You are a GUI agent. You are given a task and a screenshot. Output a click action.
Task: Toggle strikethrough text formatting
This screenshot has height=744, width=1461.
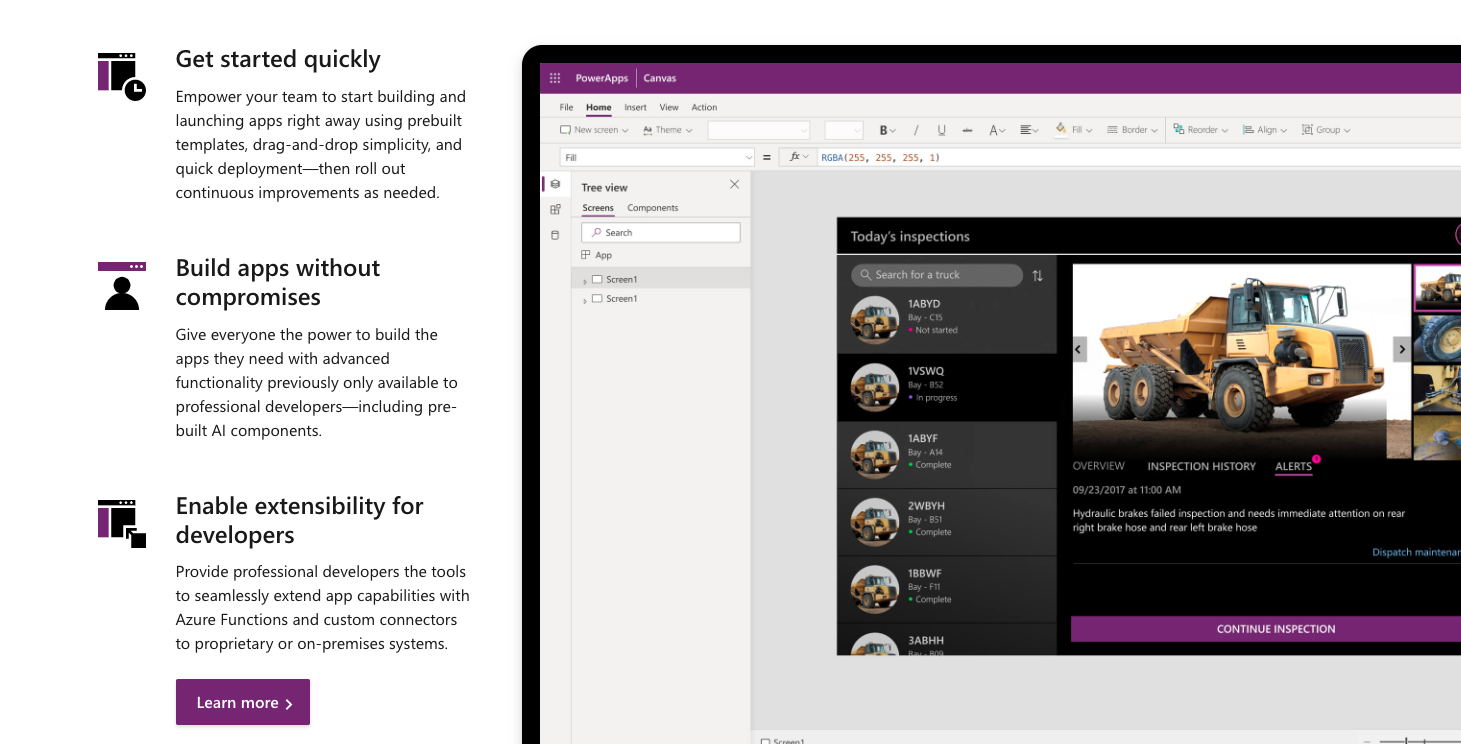(x=967, y=130)
